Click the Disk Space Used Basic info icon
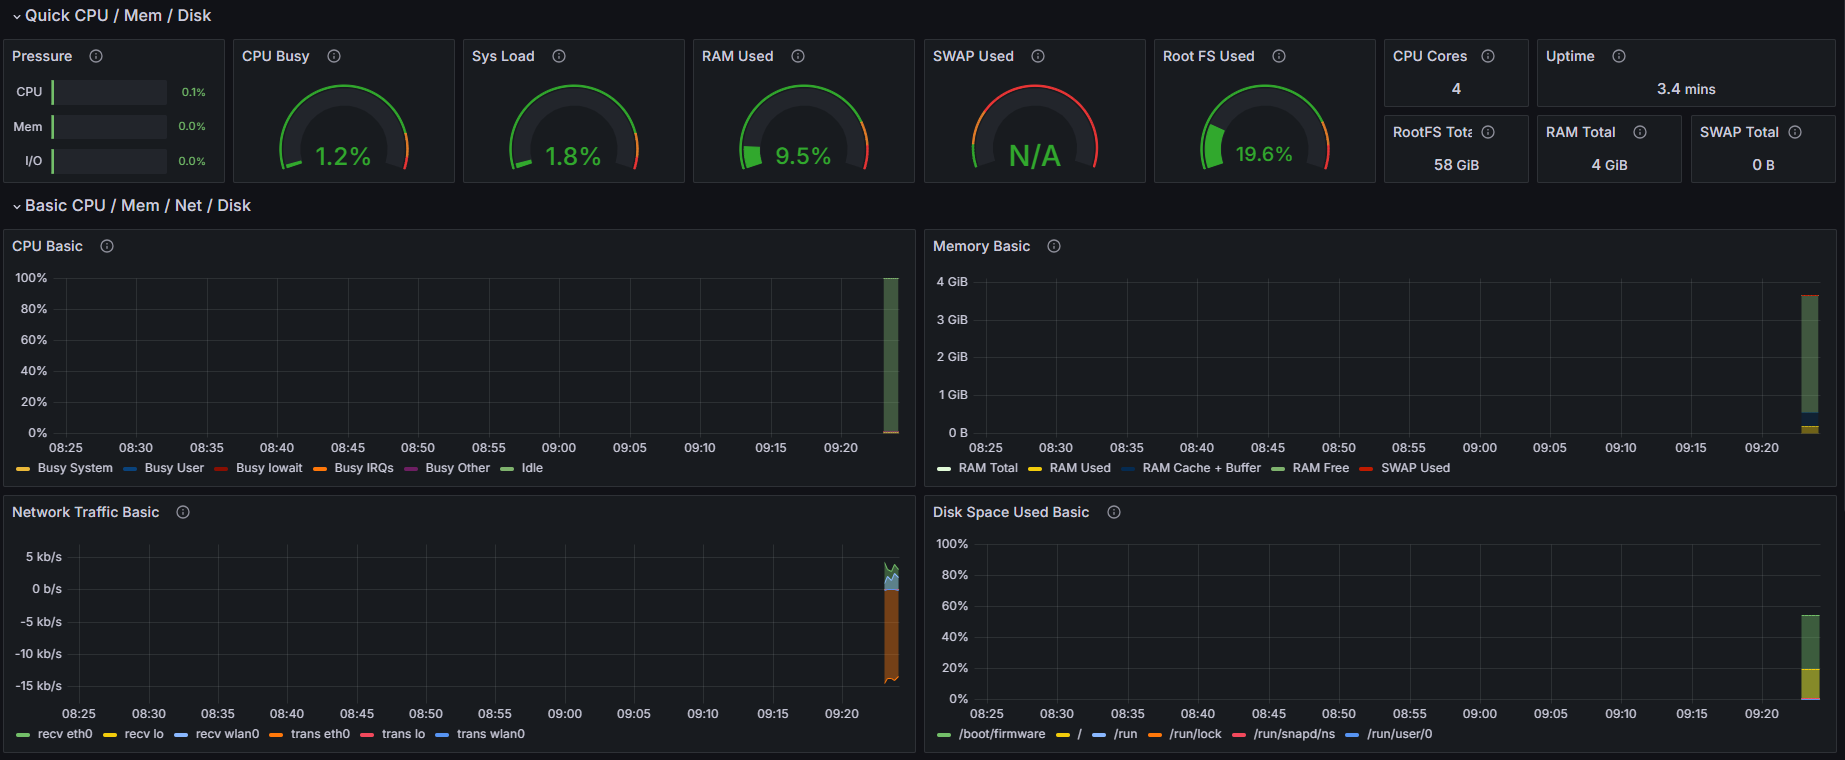This screenshot has width=1845, height=760. 1114,512
